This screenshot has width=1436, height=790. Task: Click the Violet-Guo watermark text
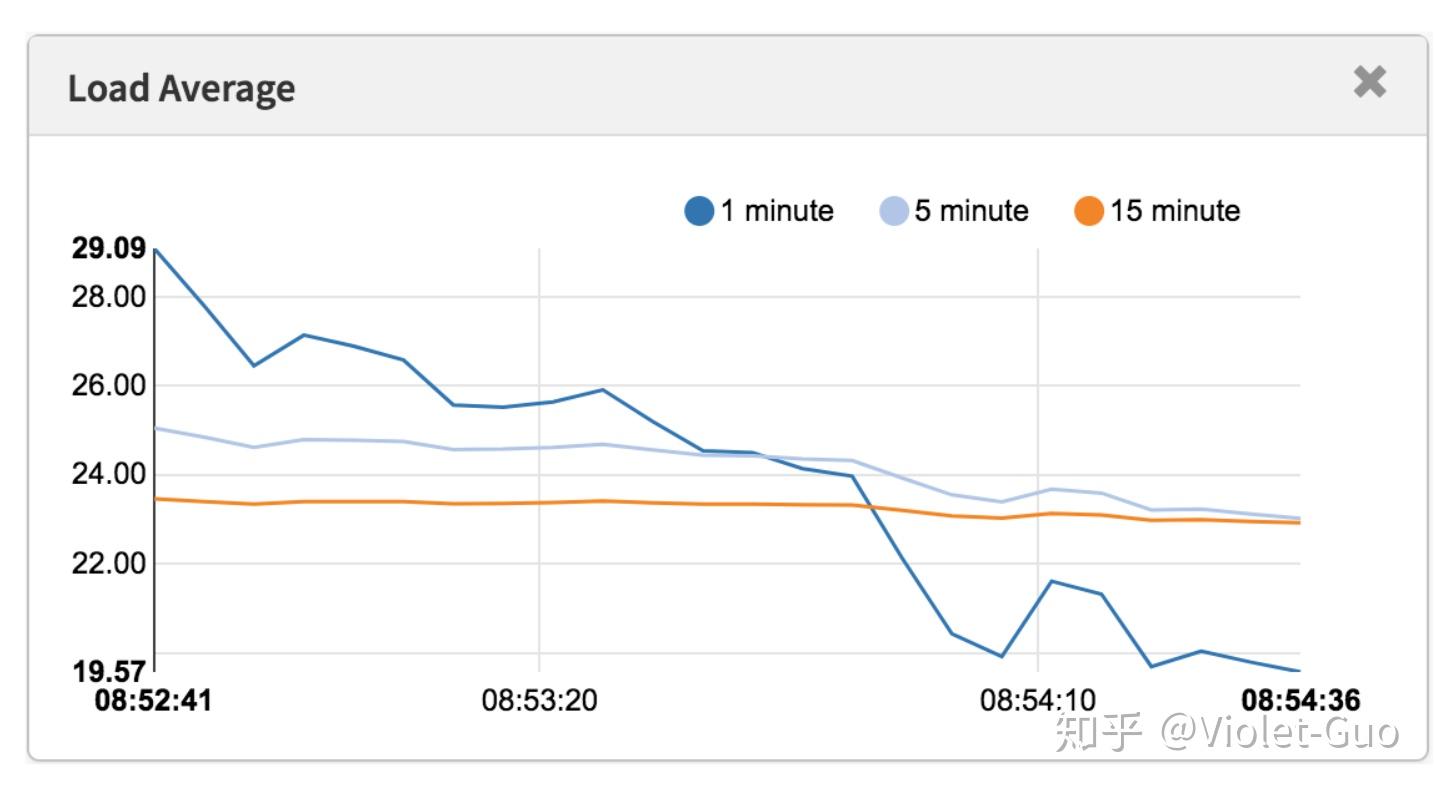point(1279,733)
